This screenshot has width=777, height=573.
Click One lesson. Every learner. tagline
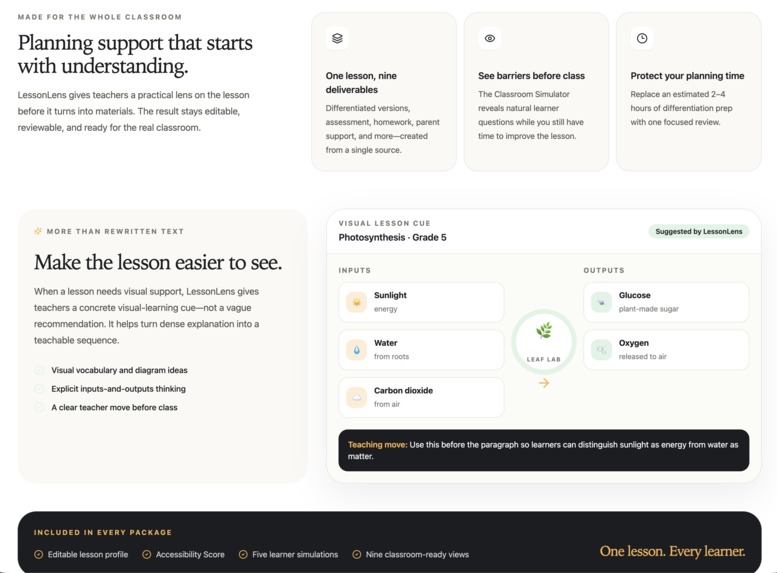coord(672,551)
